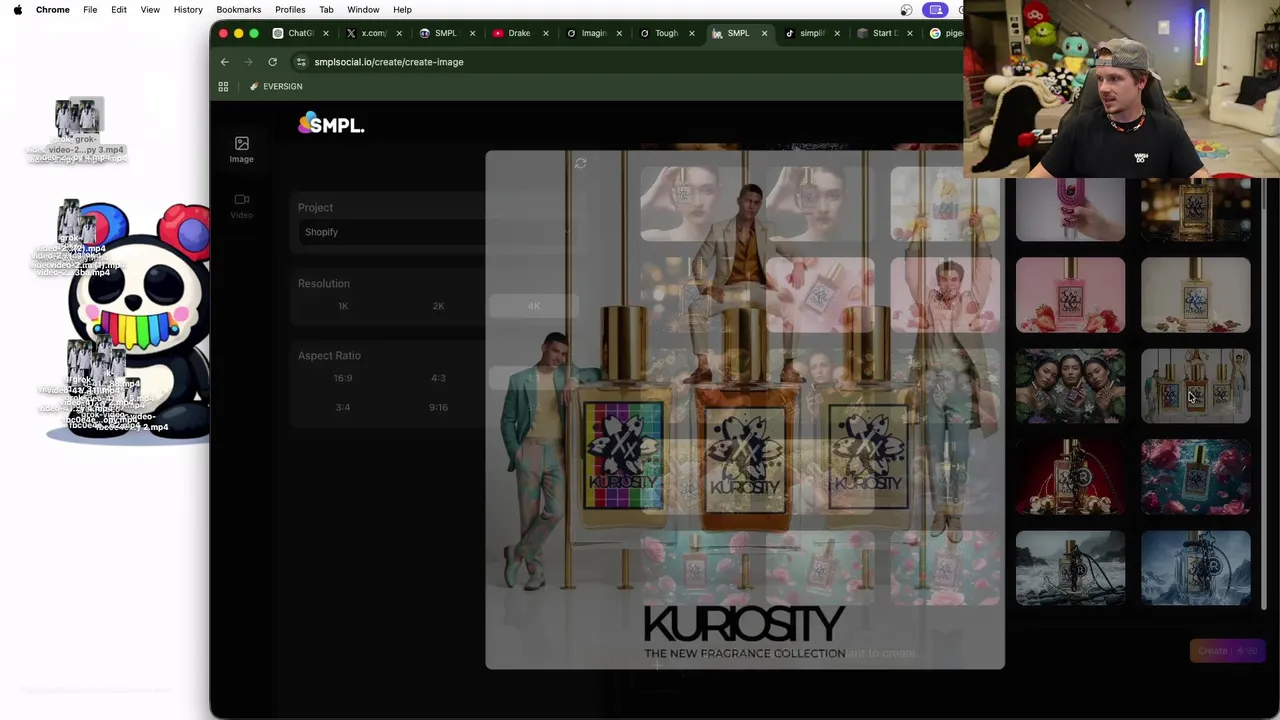The image size is (1280, 720).
Task: Open the Profiles menu
Action: [290, 10]
